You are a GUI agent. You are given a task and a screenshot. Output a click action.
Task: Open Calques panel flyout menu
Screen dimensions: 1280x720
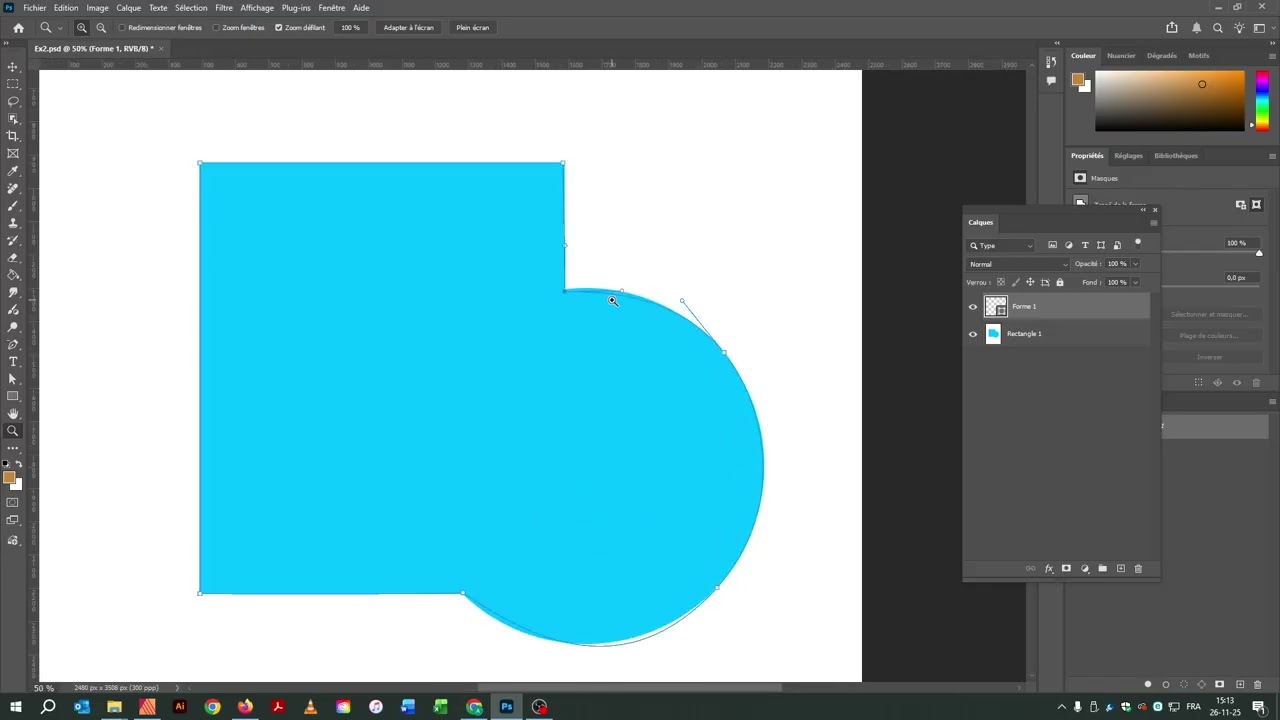tap(1153, 223)
